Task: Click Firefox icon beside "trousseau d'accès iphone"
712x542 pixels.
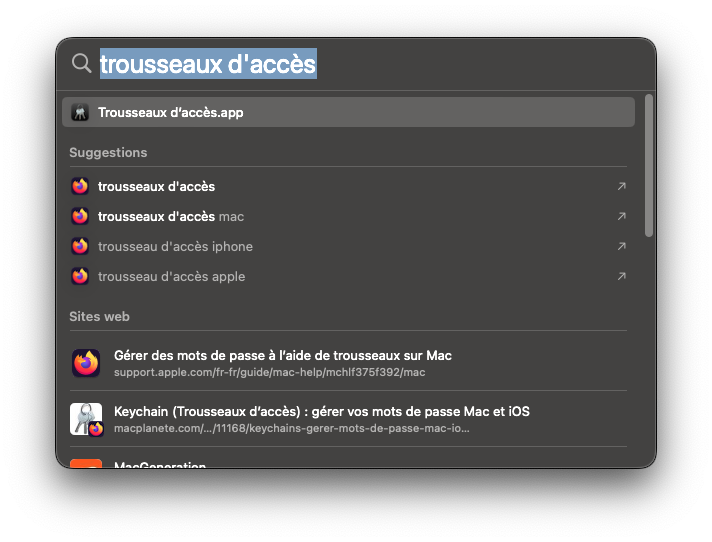Action: [80, 246]
